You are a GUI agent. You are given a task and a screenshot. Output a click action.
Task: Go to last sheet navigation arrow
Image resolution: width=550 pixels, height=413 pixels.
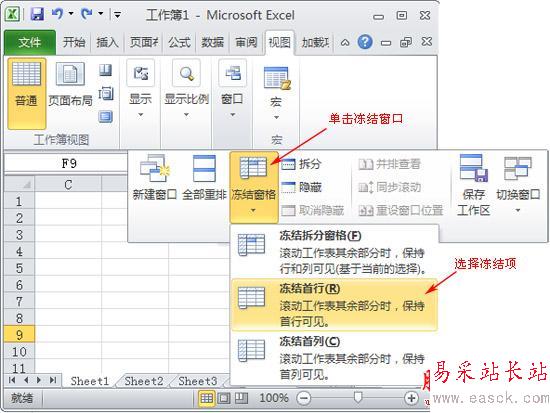[x=53, y=380]
